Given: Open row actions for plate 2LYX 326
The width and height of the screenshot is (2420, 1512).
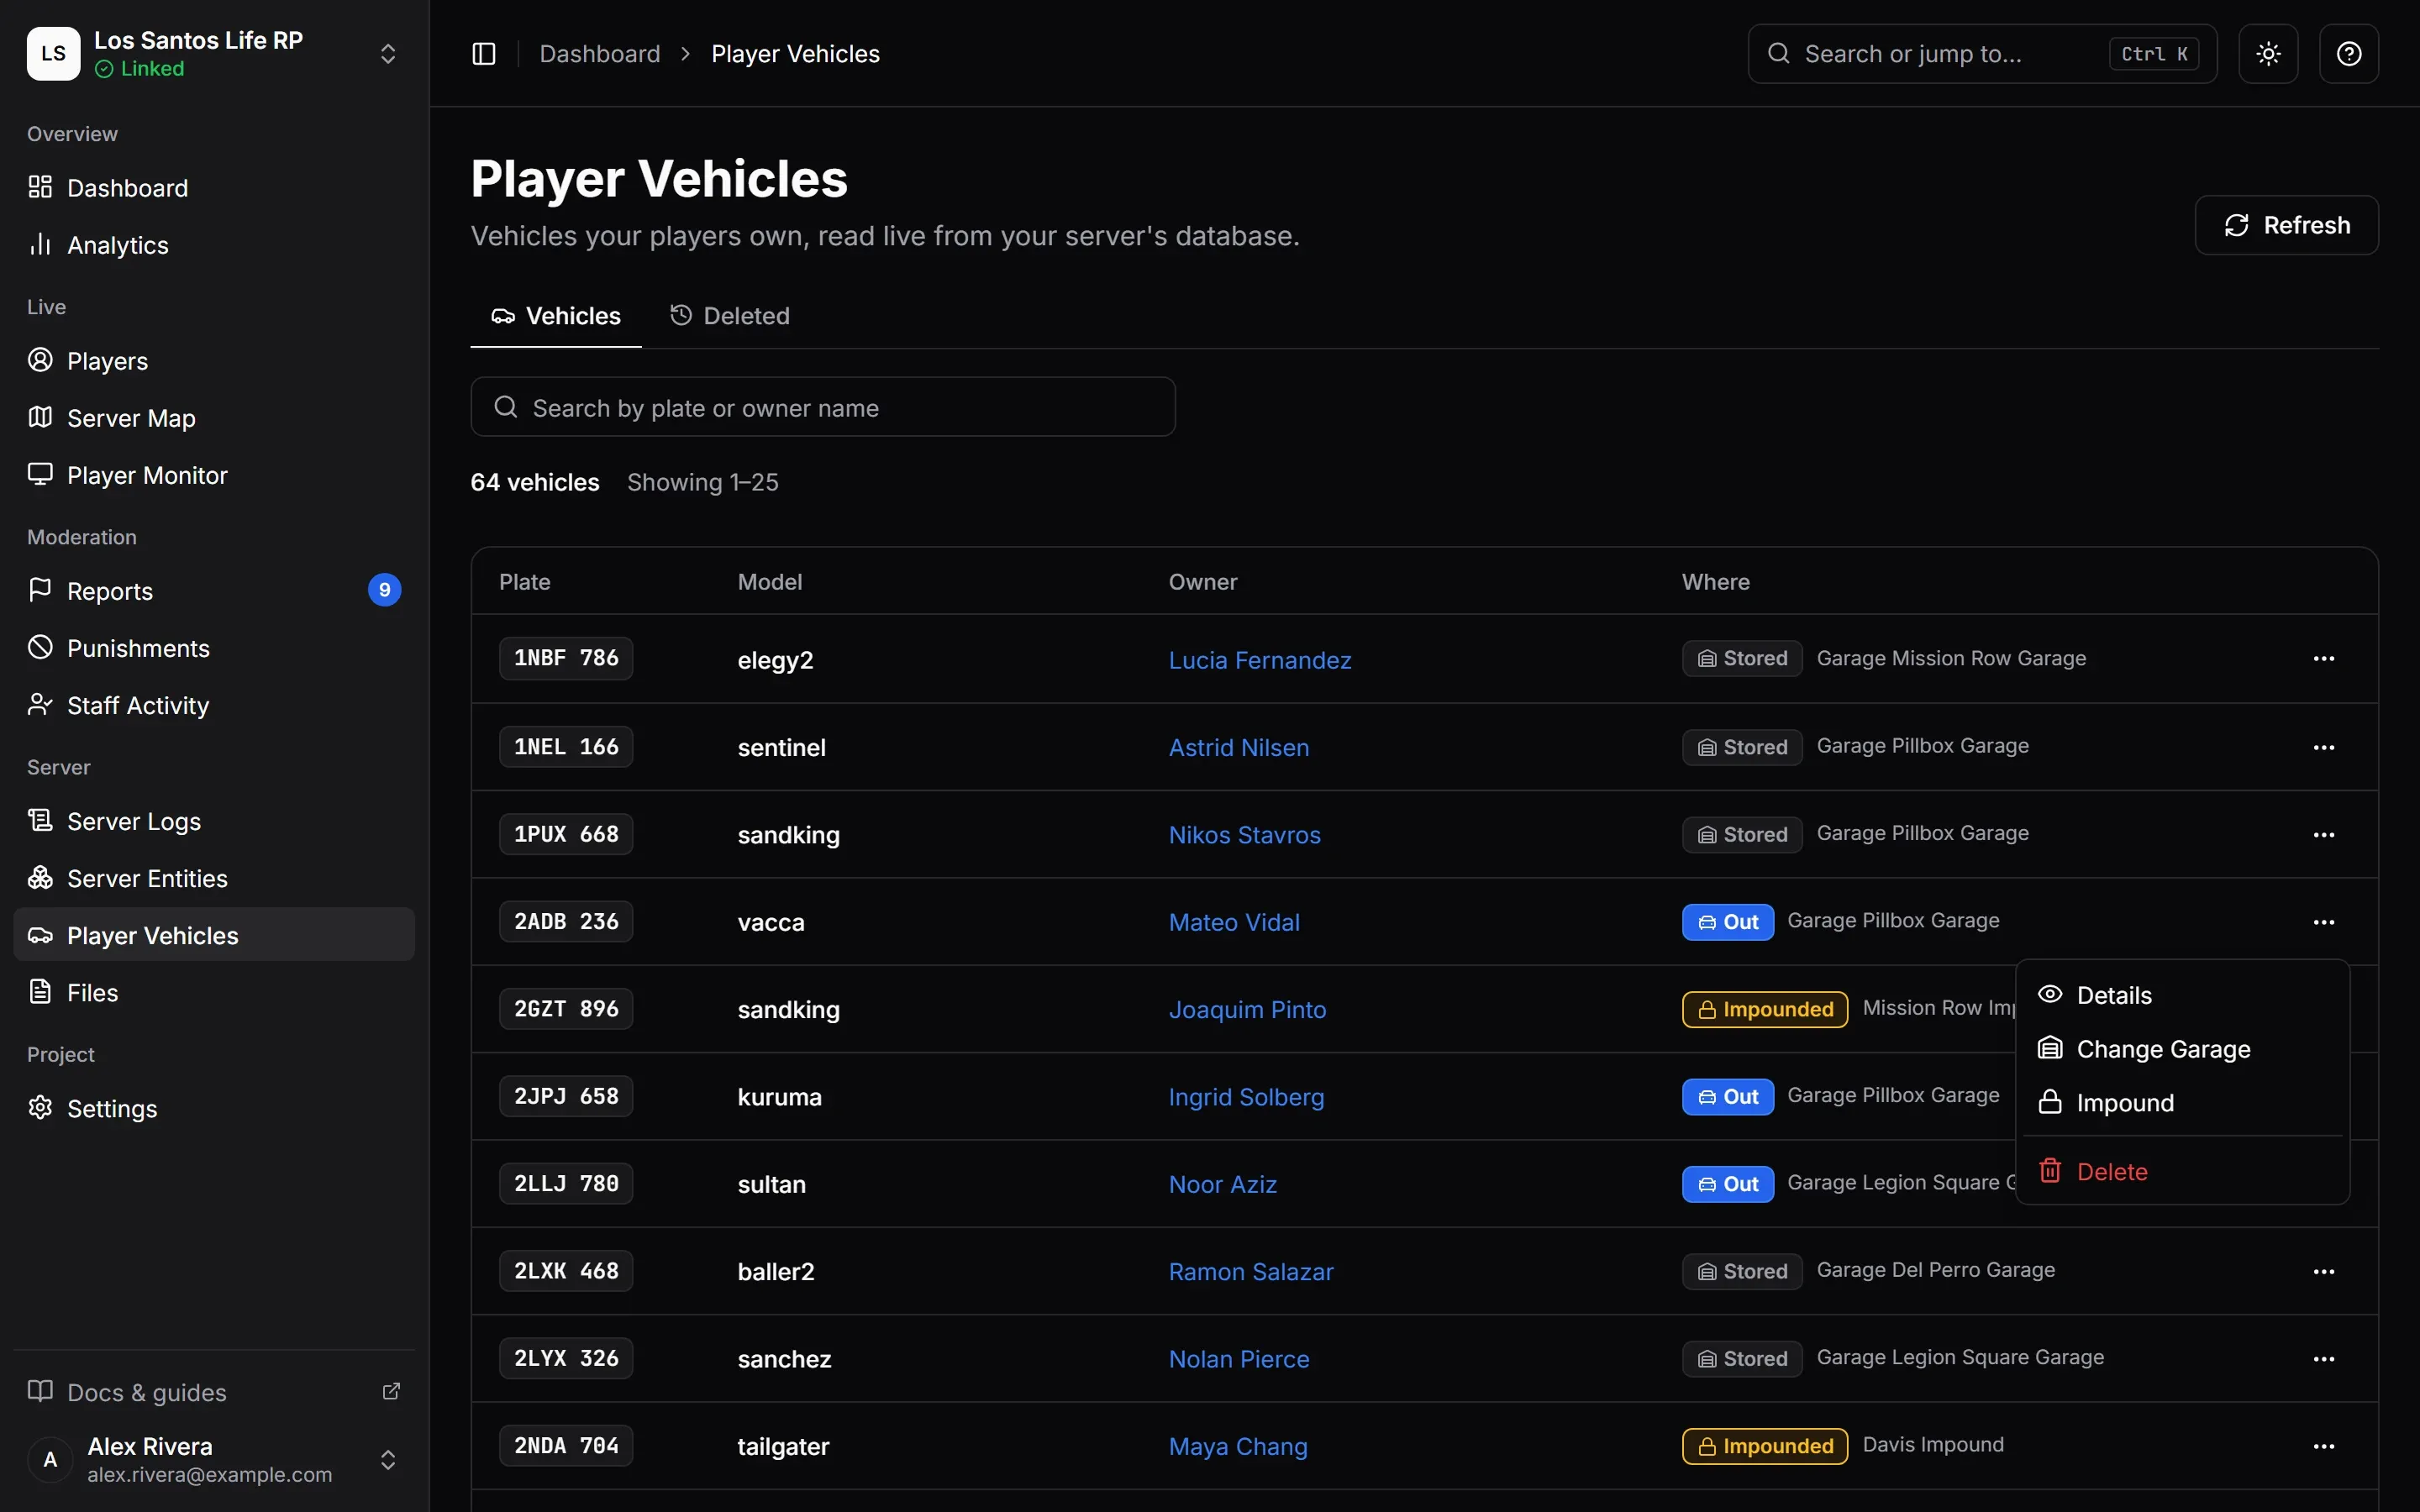Looking at the screenshot, I should [2323, 1359].
